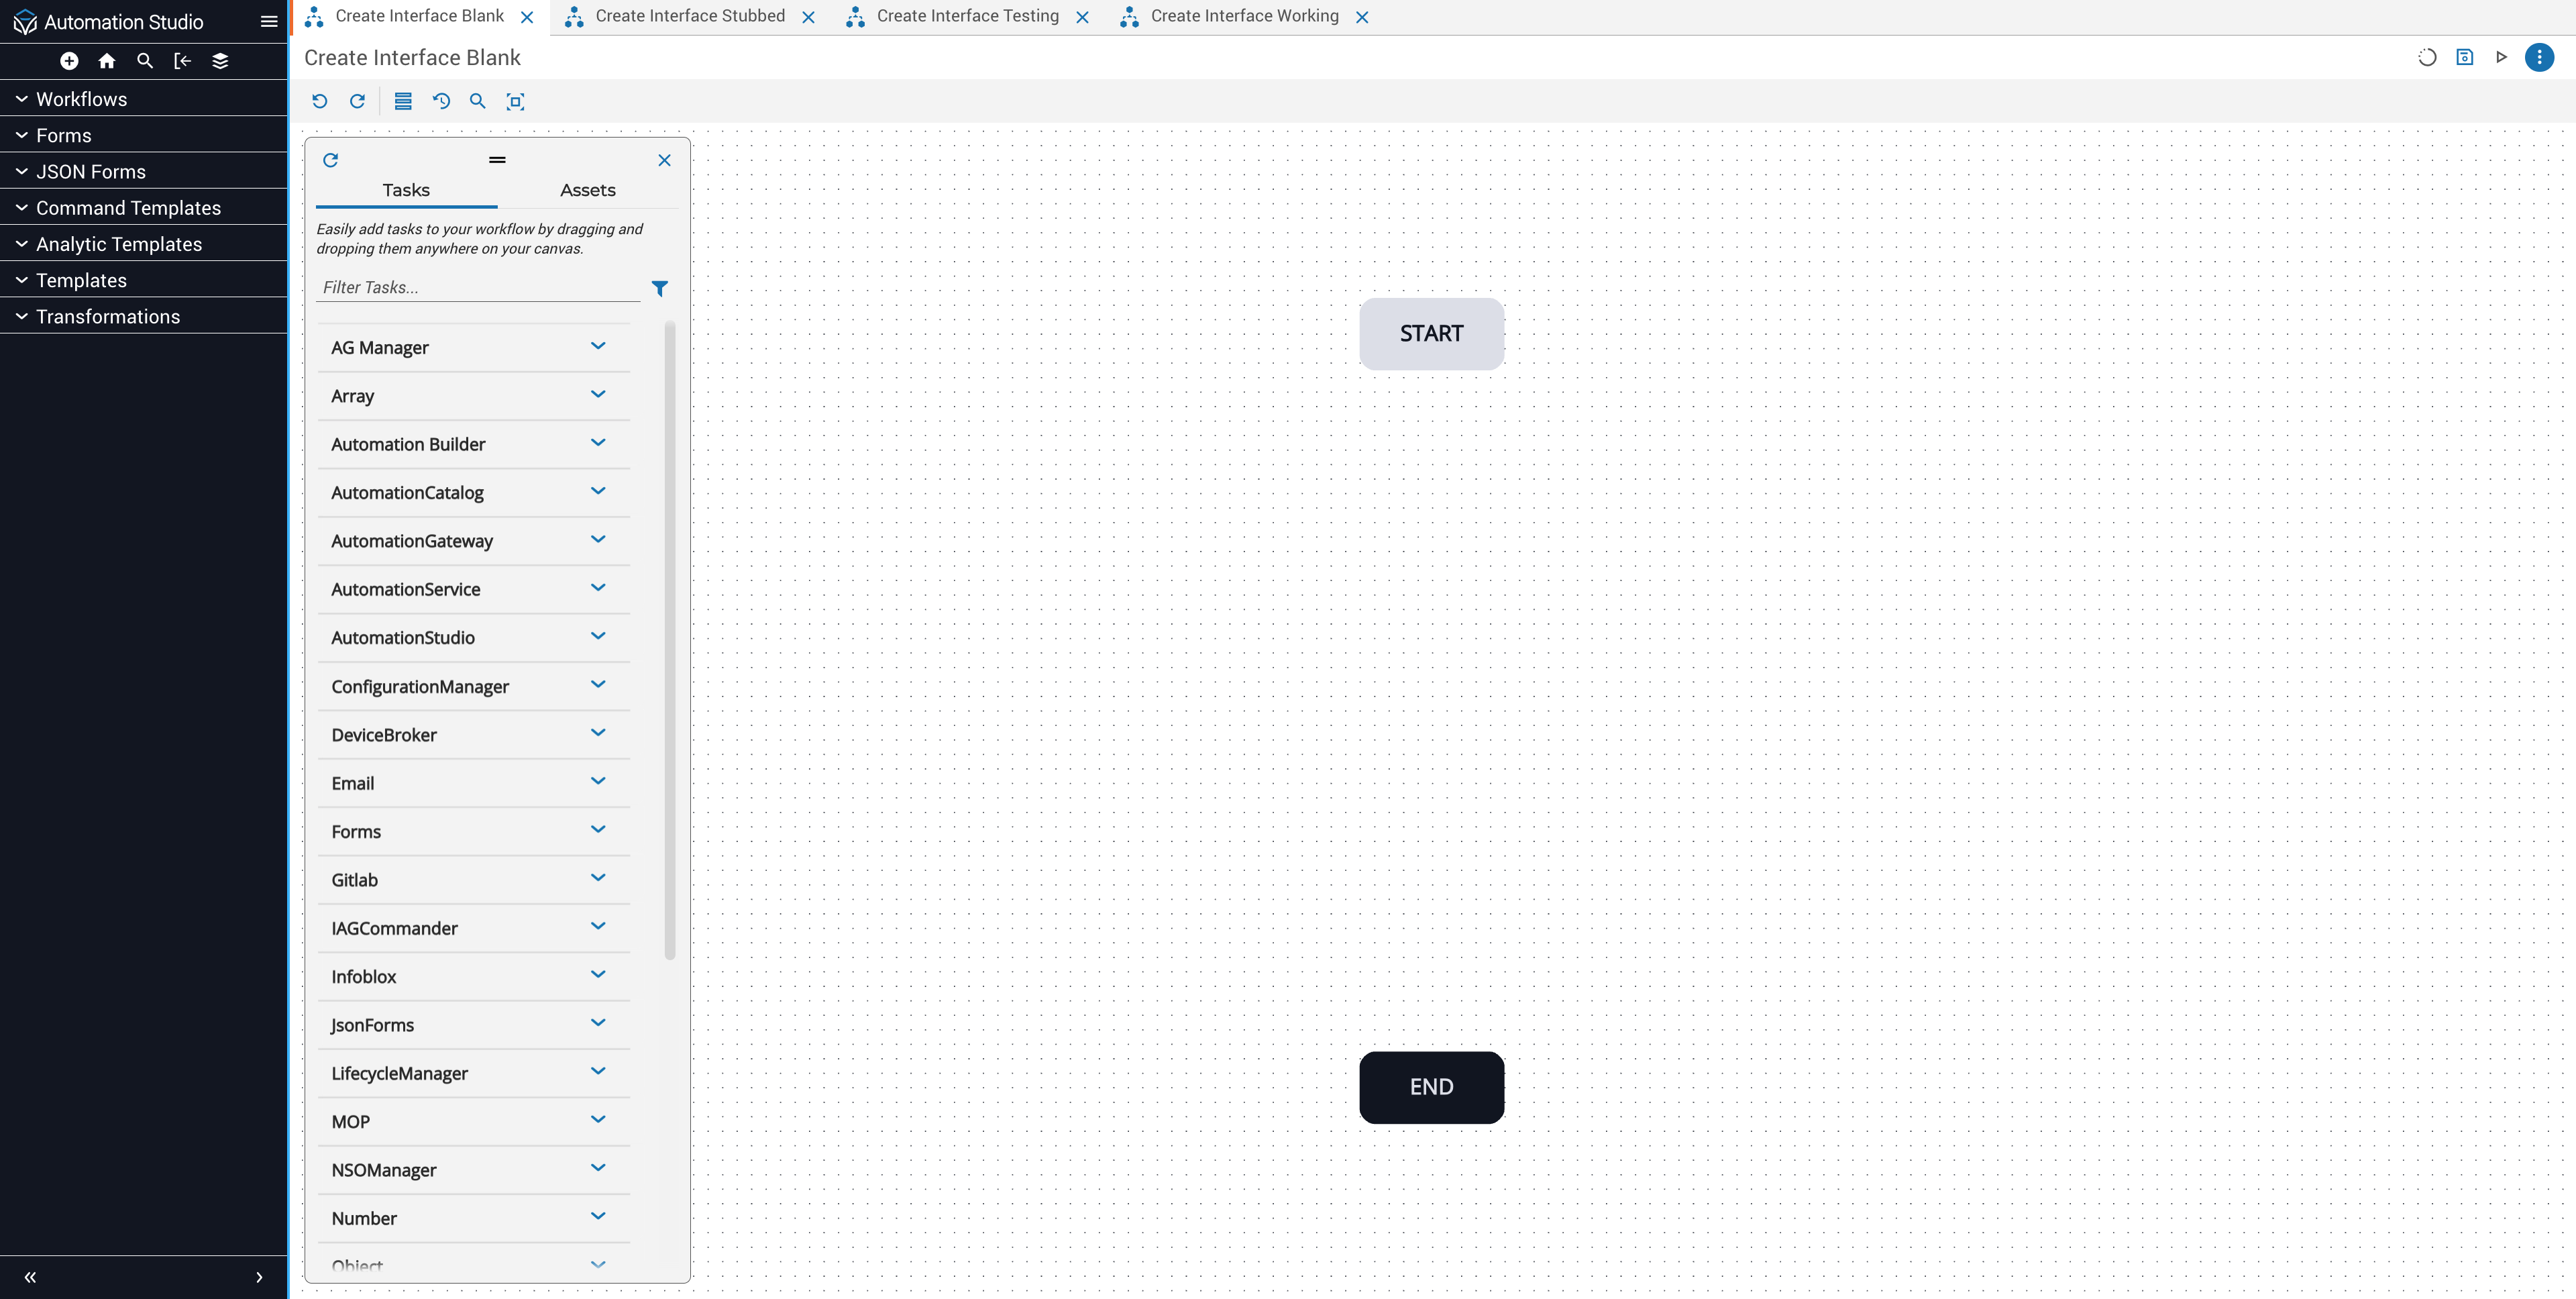This screenshot has width=2576, height=1299.
Task: Create a new item with the plus icon
Action: 69,61
